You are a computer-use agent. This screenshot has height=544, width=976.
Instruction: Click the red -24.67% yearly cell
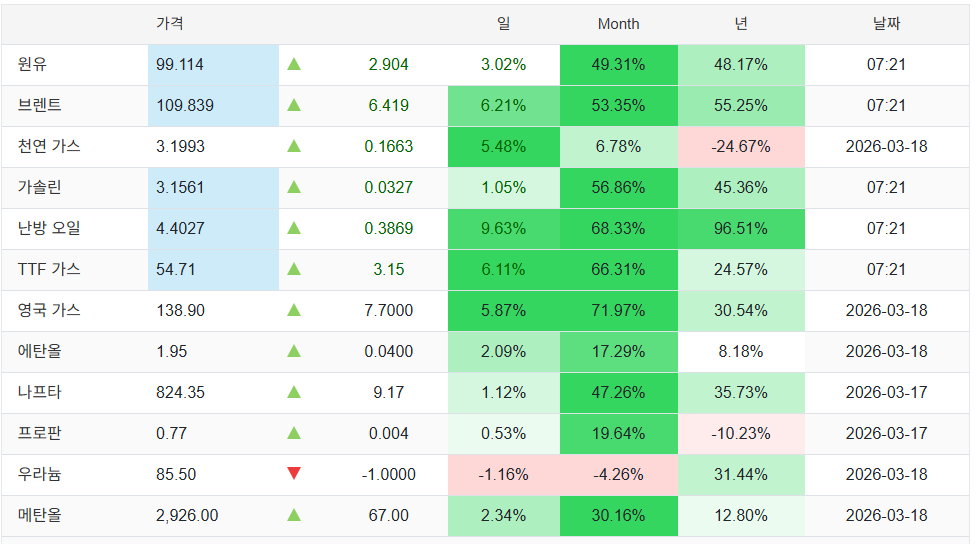[741, 147]
